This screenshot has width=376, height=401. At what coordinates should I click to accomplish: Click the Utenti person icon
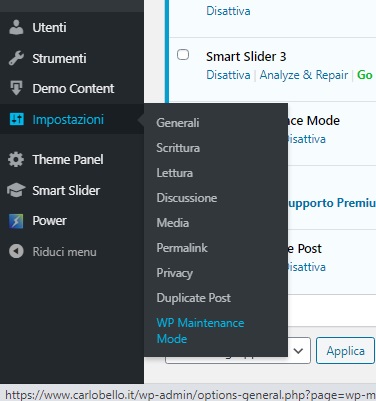tap(16, 27)
